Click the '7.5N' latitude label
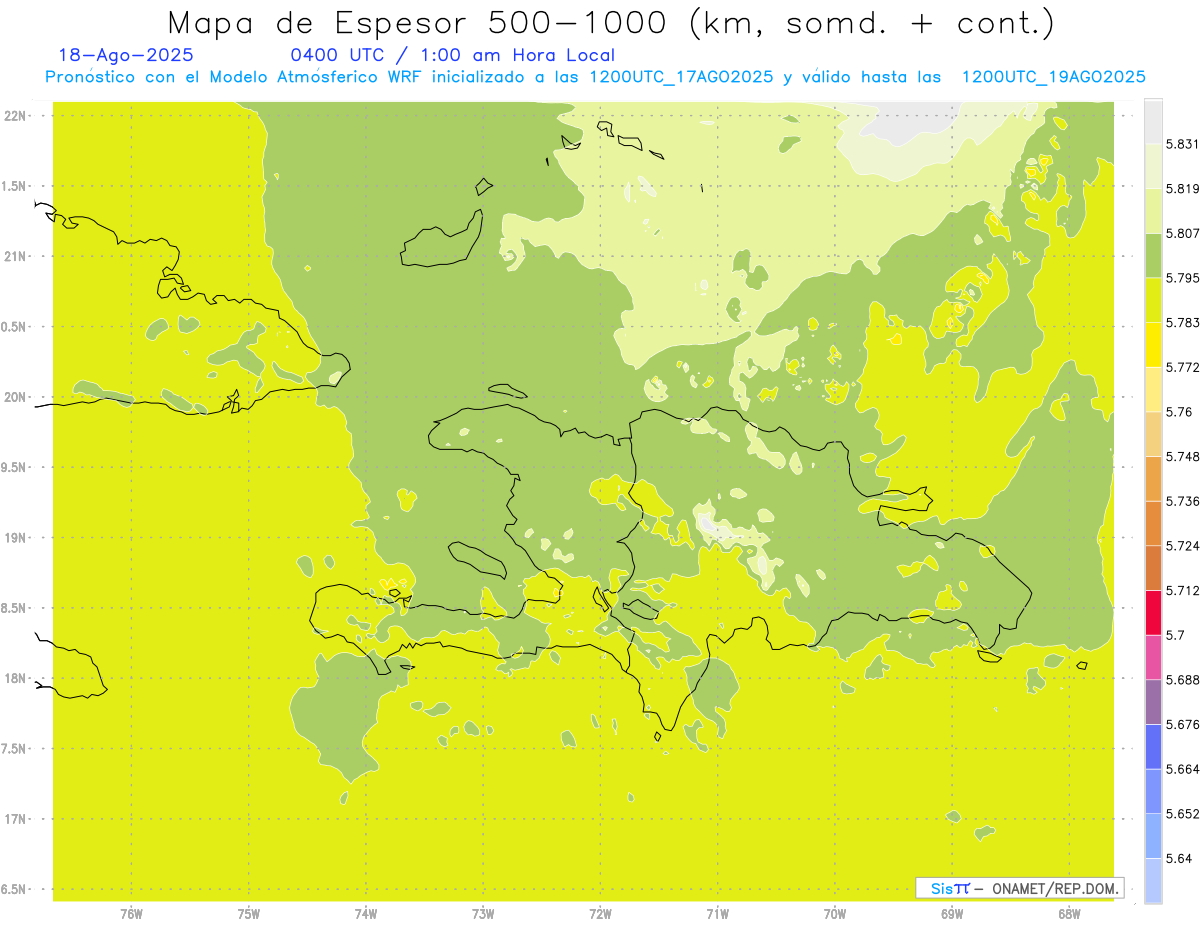Screen dimensions: 1200x927 click(15, 749)
